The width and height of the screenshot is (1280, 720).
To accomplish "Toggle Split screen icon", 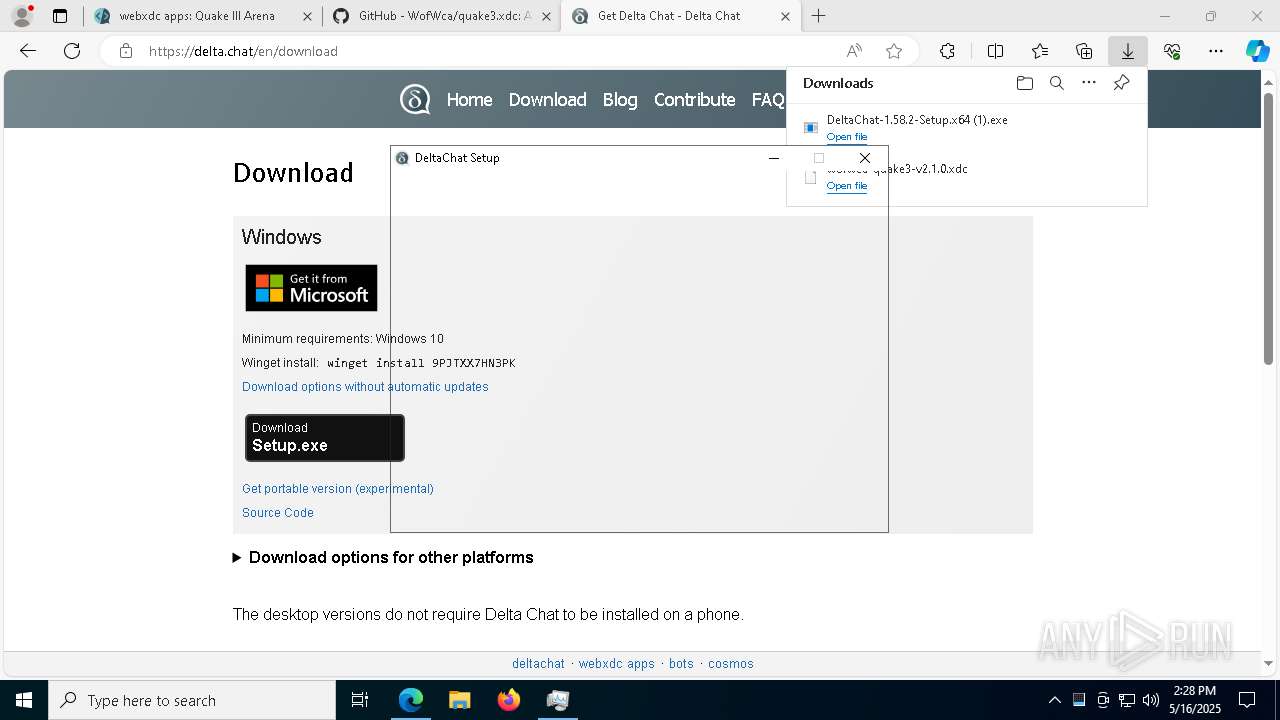I will 995,51.
